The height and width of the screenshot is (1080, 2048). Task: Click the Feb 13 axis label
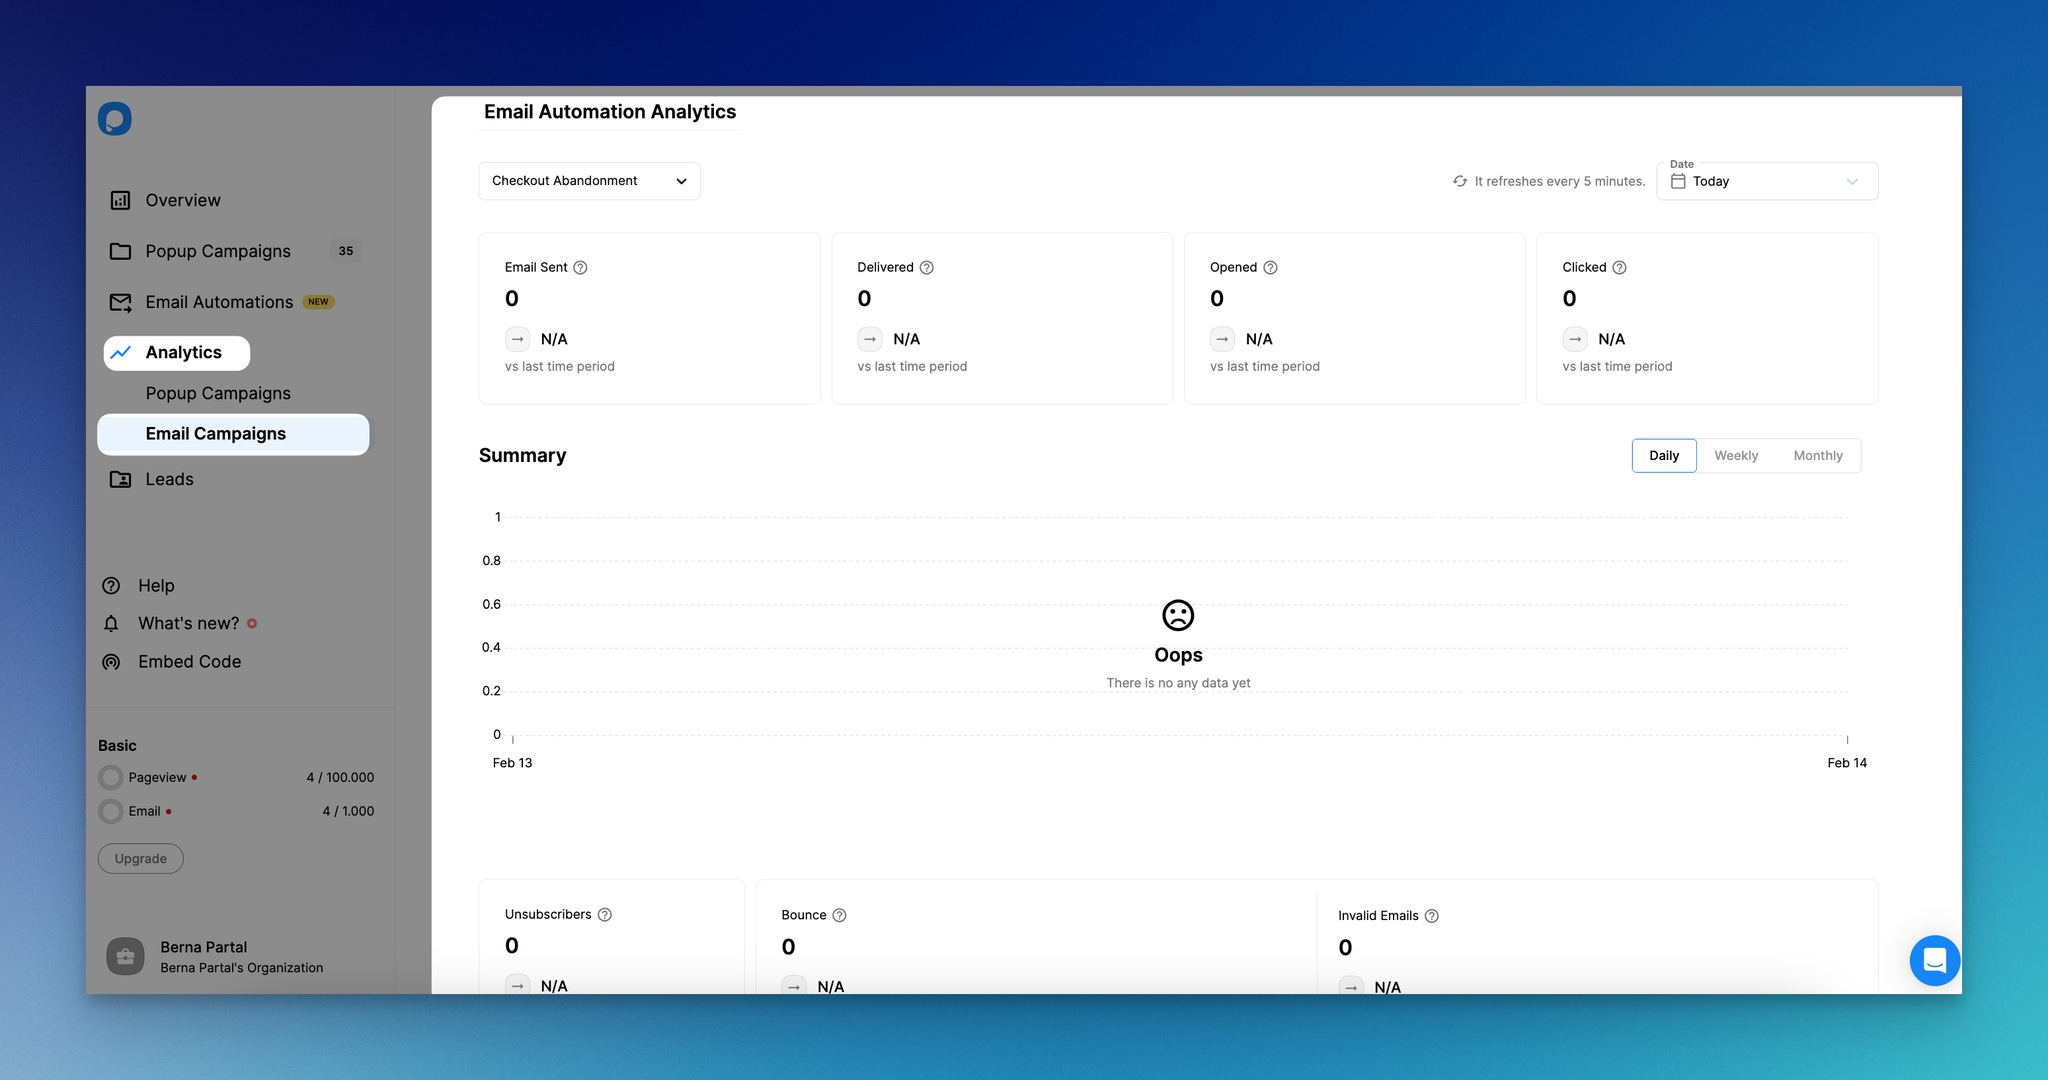[512, 762]
